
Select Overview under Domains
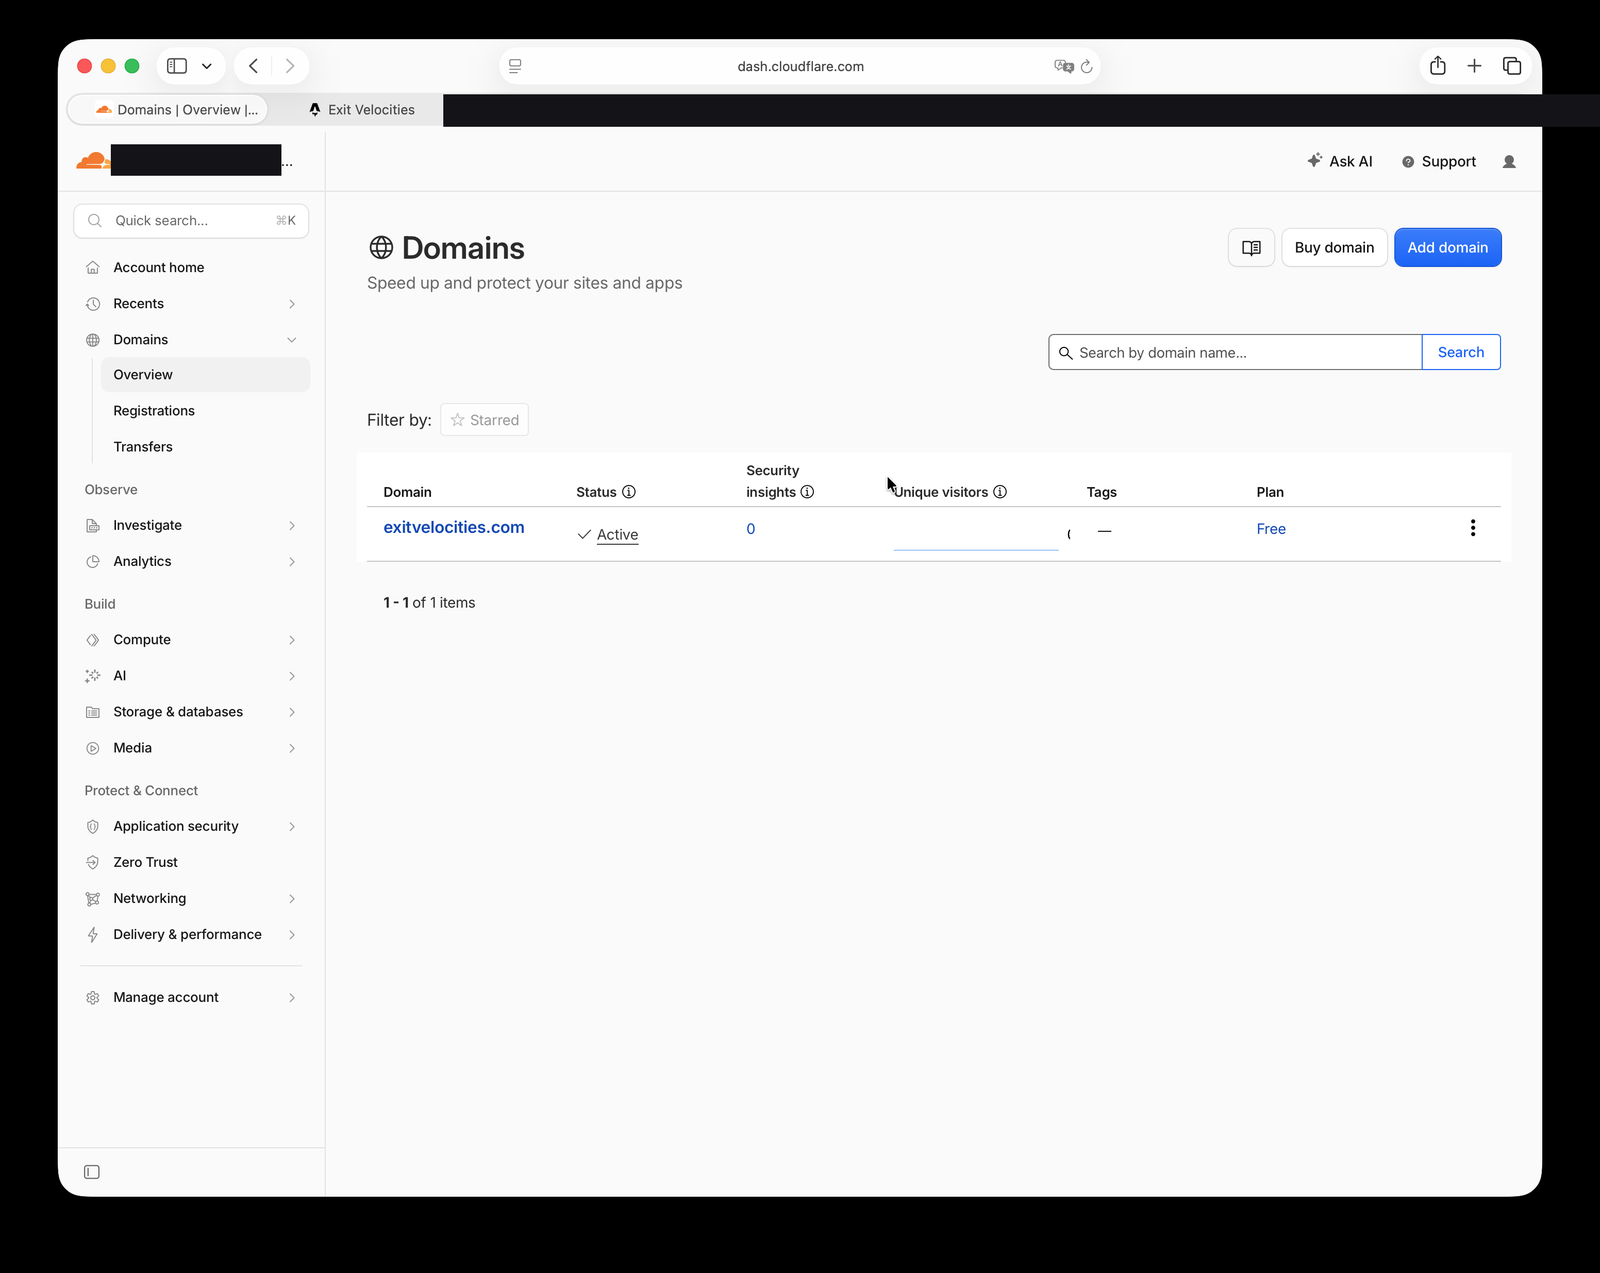pos(205,374)
